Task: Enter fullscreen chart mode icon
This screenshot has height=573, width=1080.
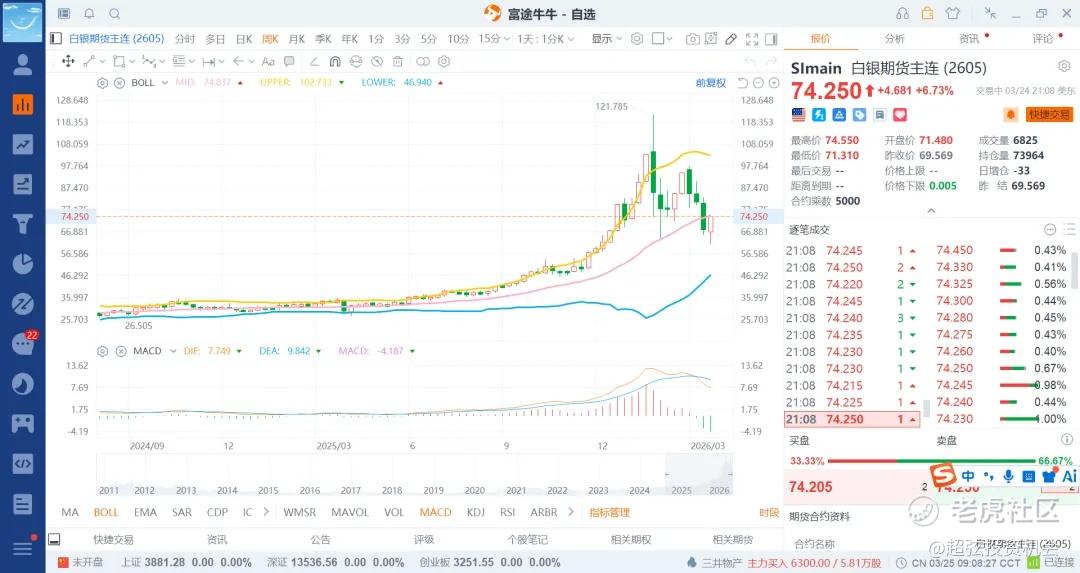Action: tap(752, 39)
